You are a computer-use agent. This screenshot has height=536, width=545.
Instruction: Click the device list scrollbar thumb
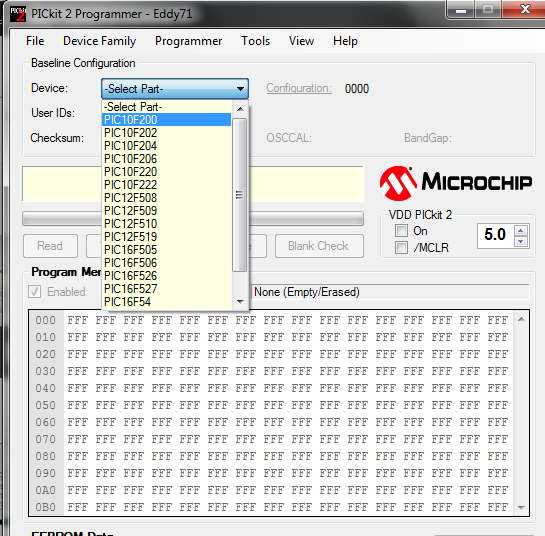tap(239, 195)
